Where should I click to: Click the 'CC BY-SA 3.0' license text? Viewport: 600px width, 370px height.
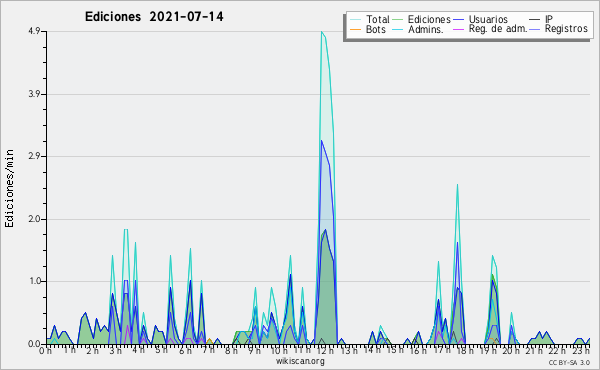[x=569, y=362]
